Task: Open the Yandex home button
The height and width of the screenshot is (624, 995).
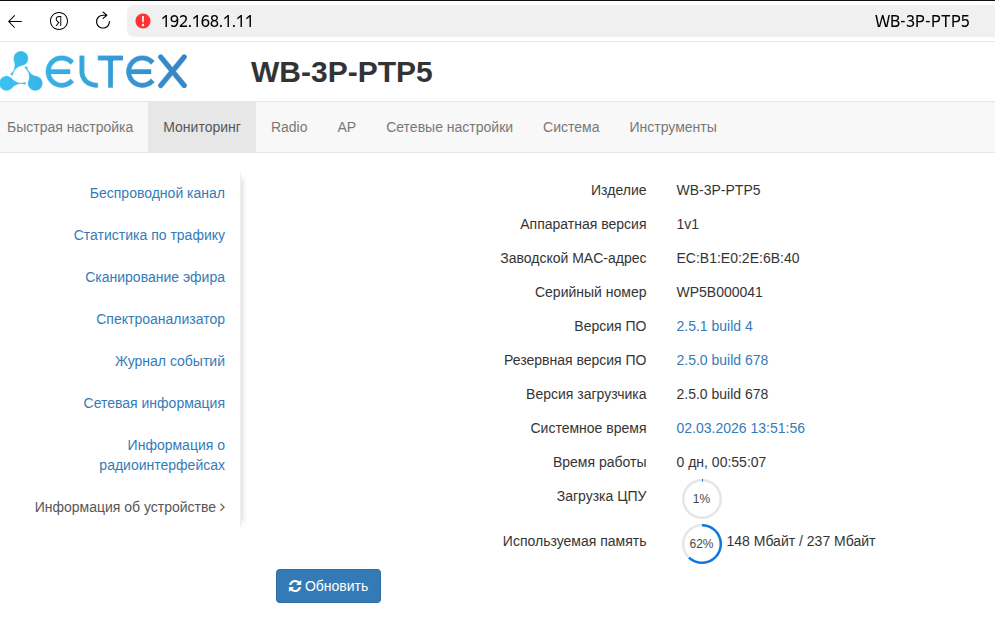Action: 59,21
